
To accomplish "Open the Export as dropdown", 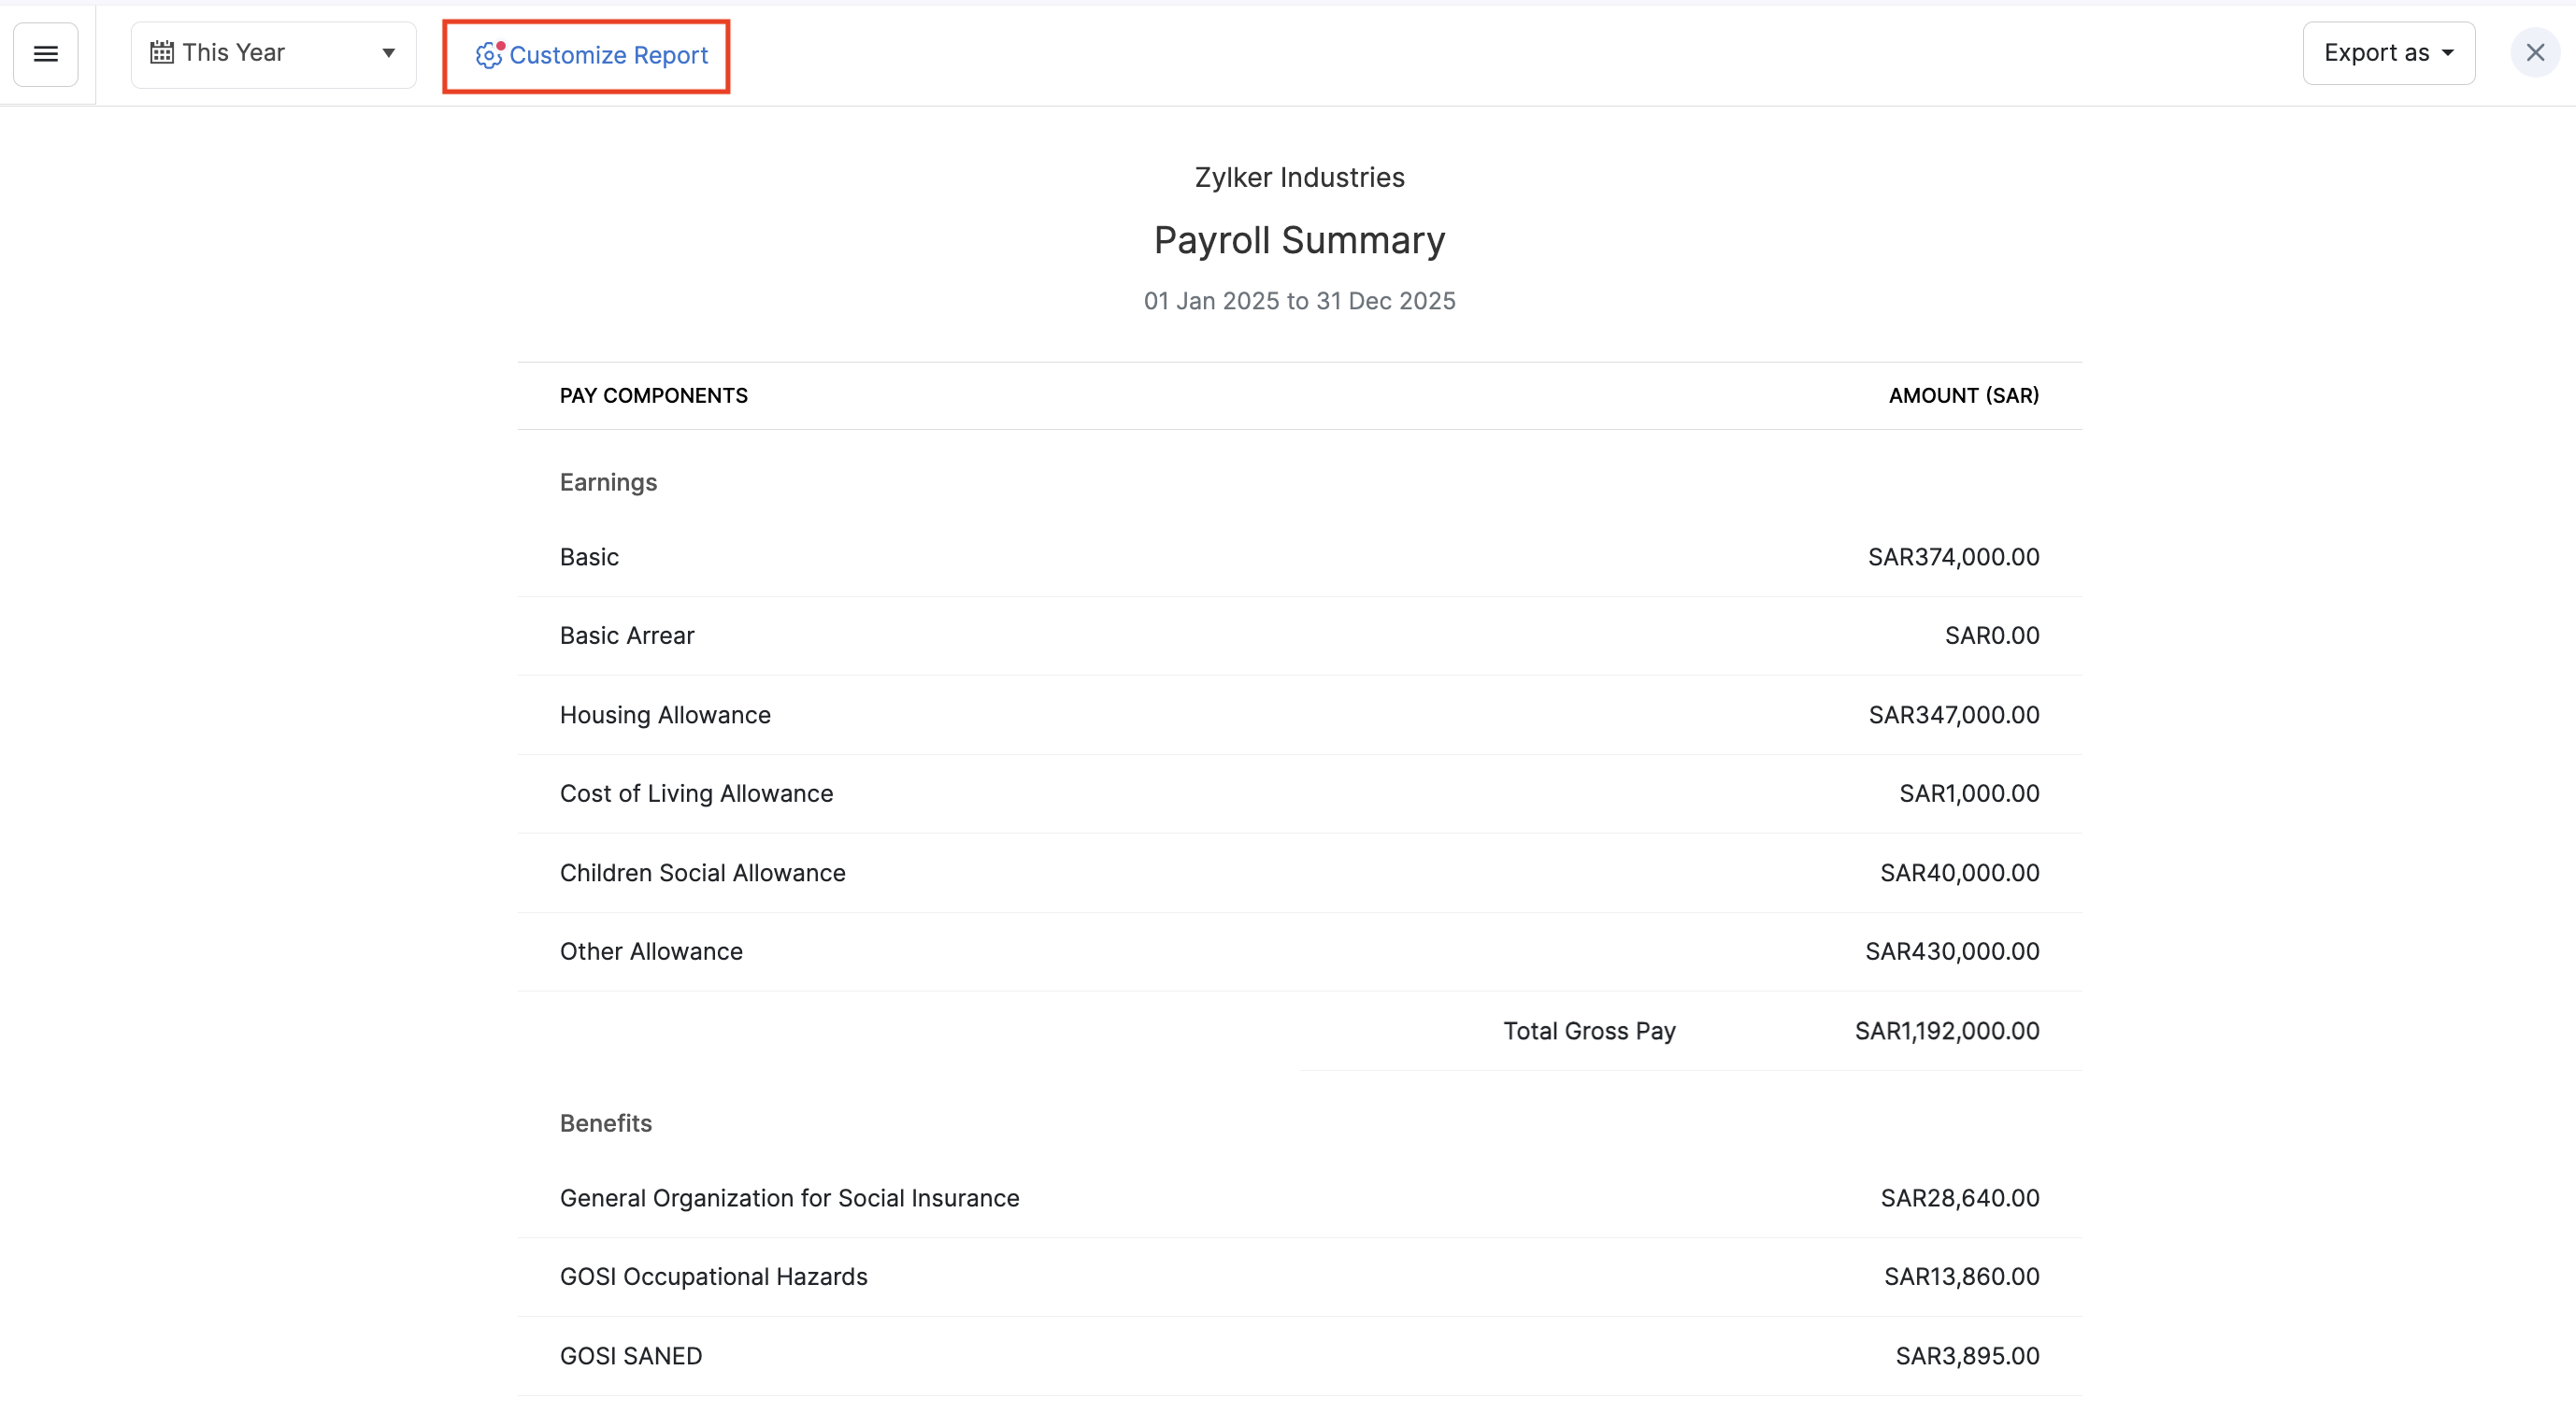I will tap(2387, 53).
